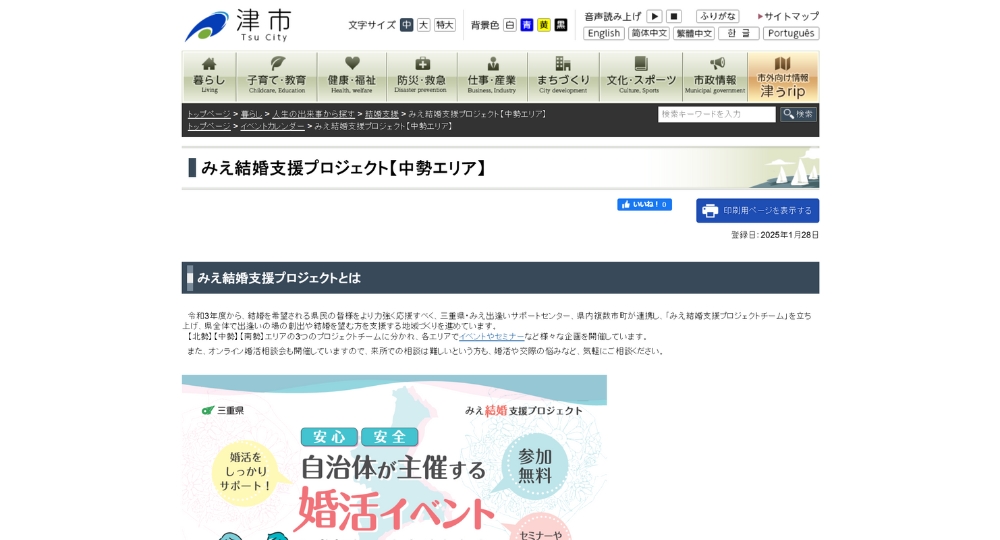The height and width of the screenshot is (540, 1000).
Task: Set text size to 特大 (extra large)
Action: click(445, 25)
